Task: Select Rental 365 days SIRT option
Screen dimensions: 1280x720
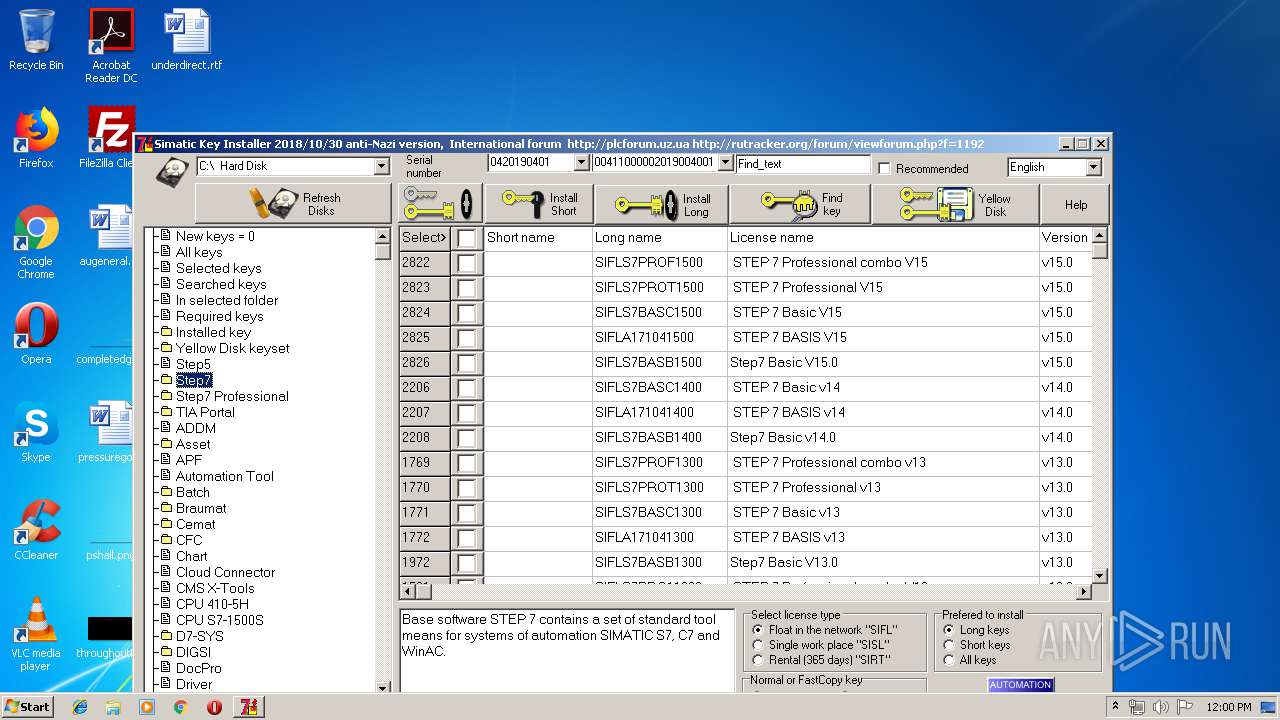Action: (x=758, y=660)
